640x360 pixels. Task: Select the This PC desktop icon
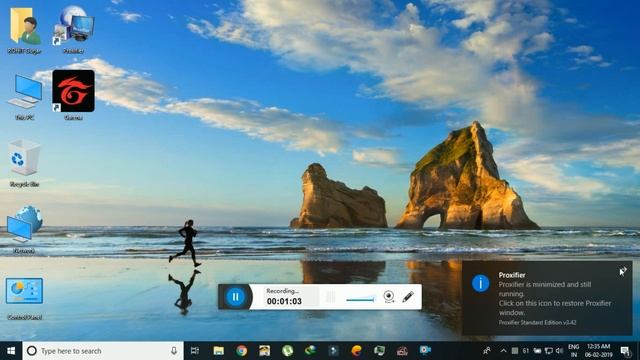tap(24, 97)
